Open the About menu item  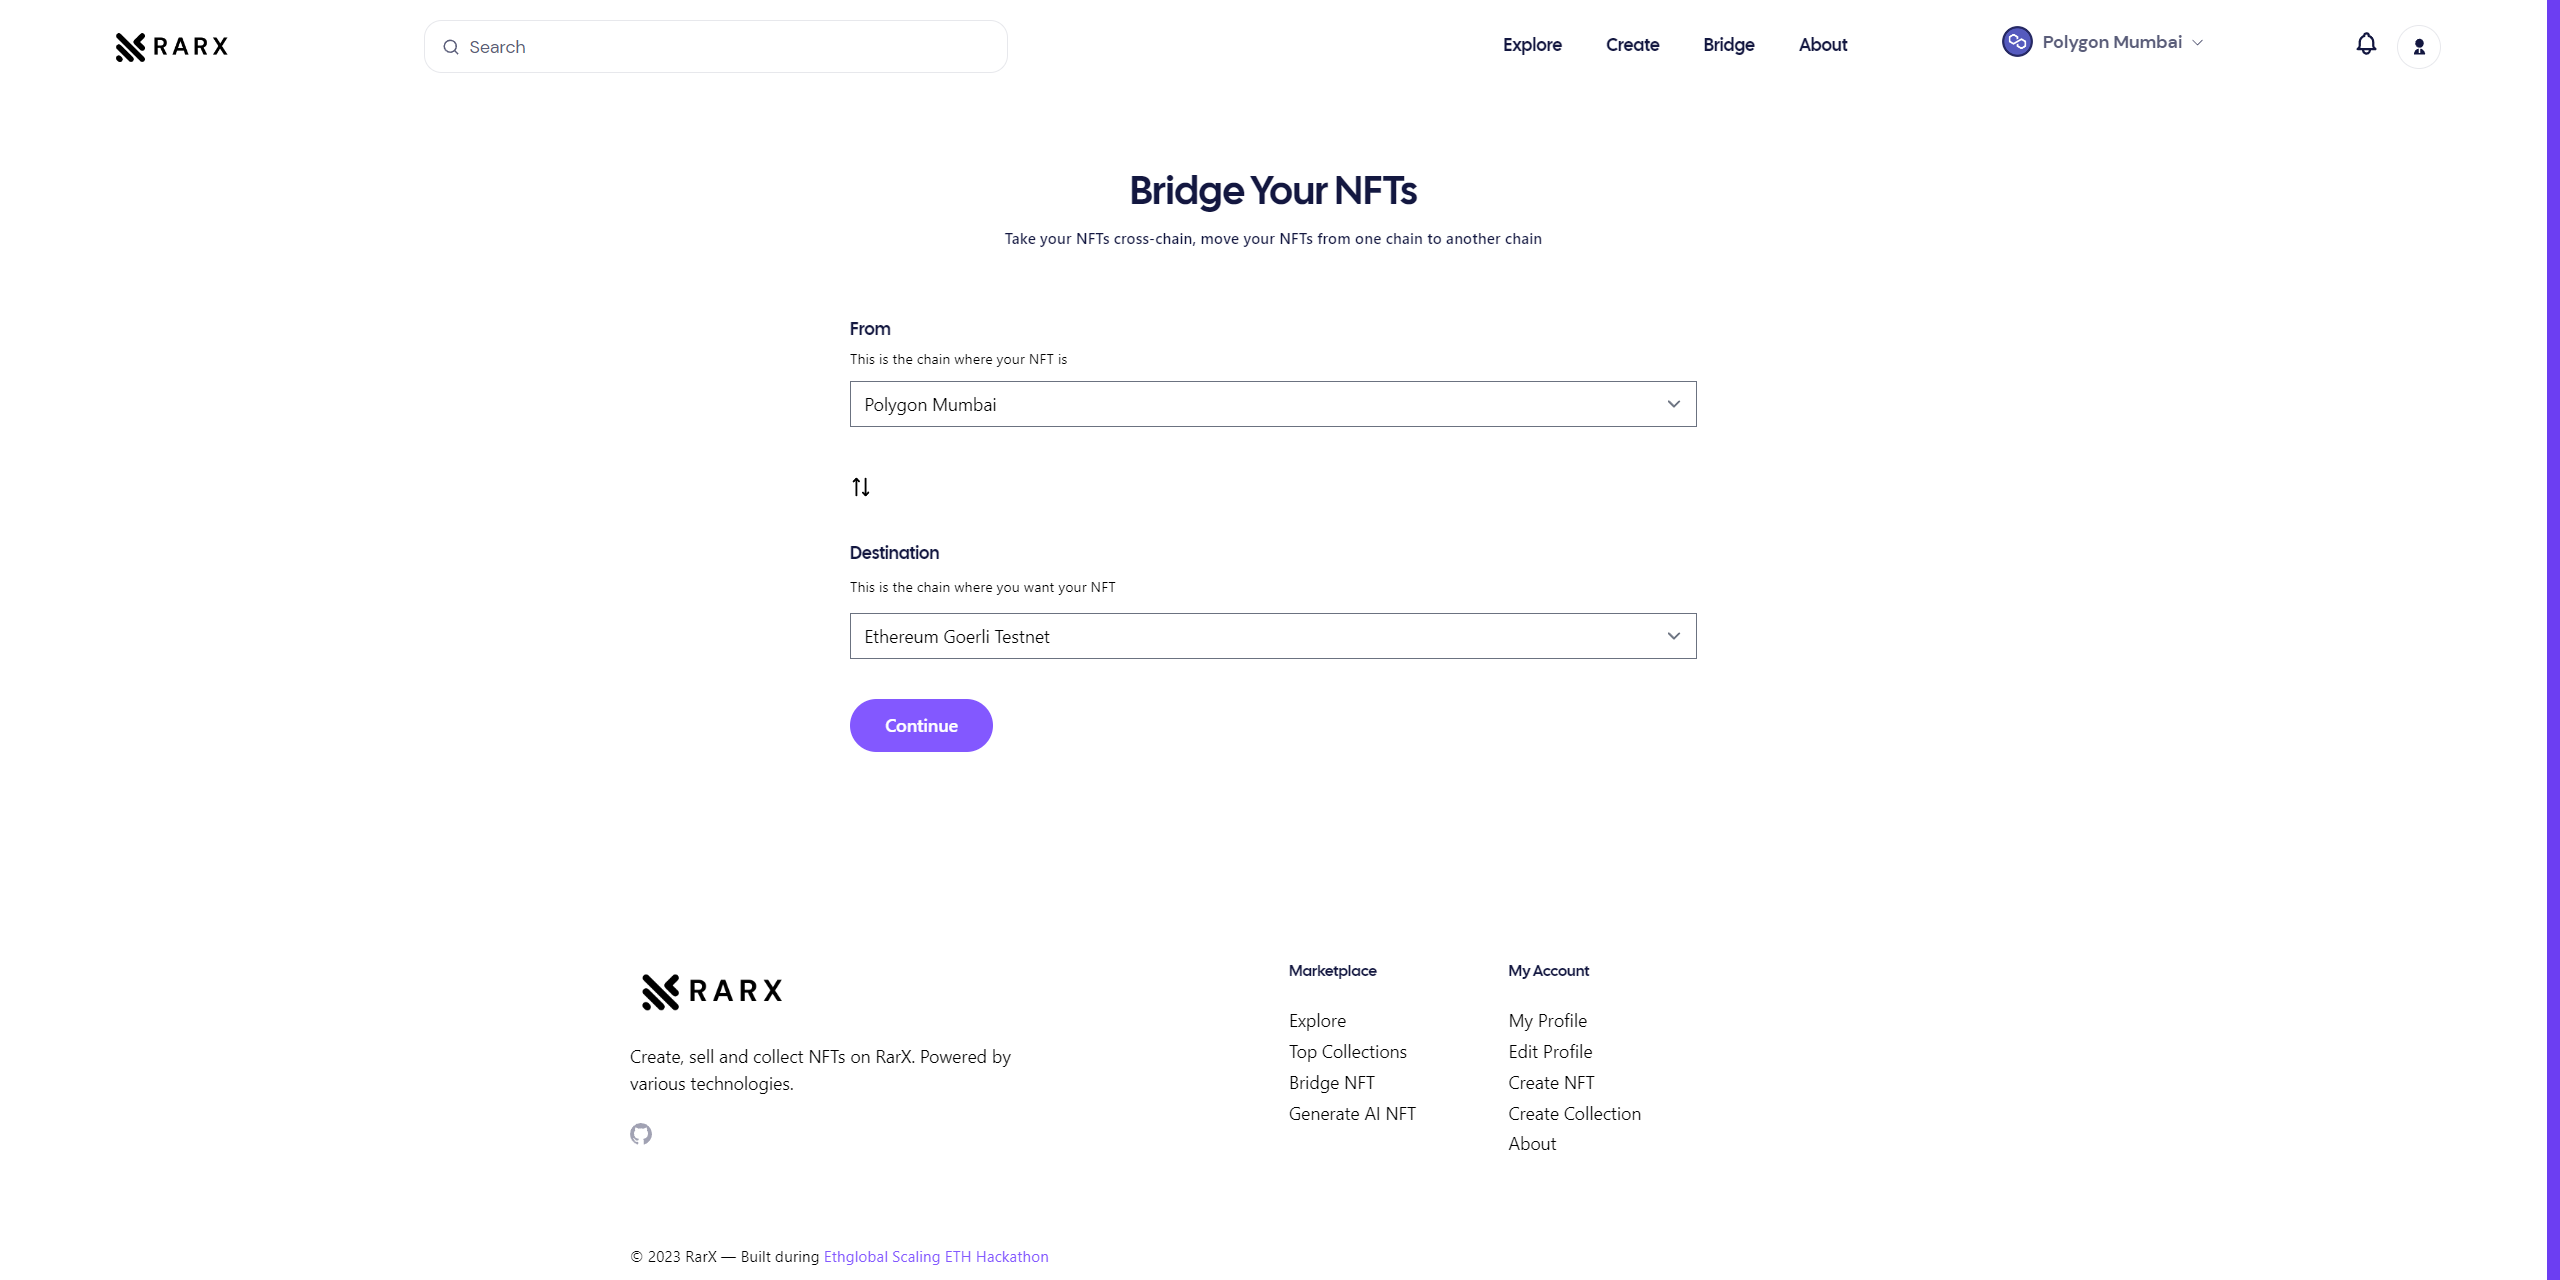(1822, 44)
